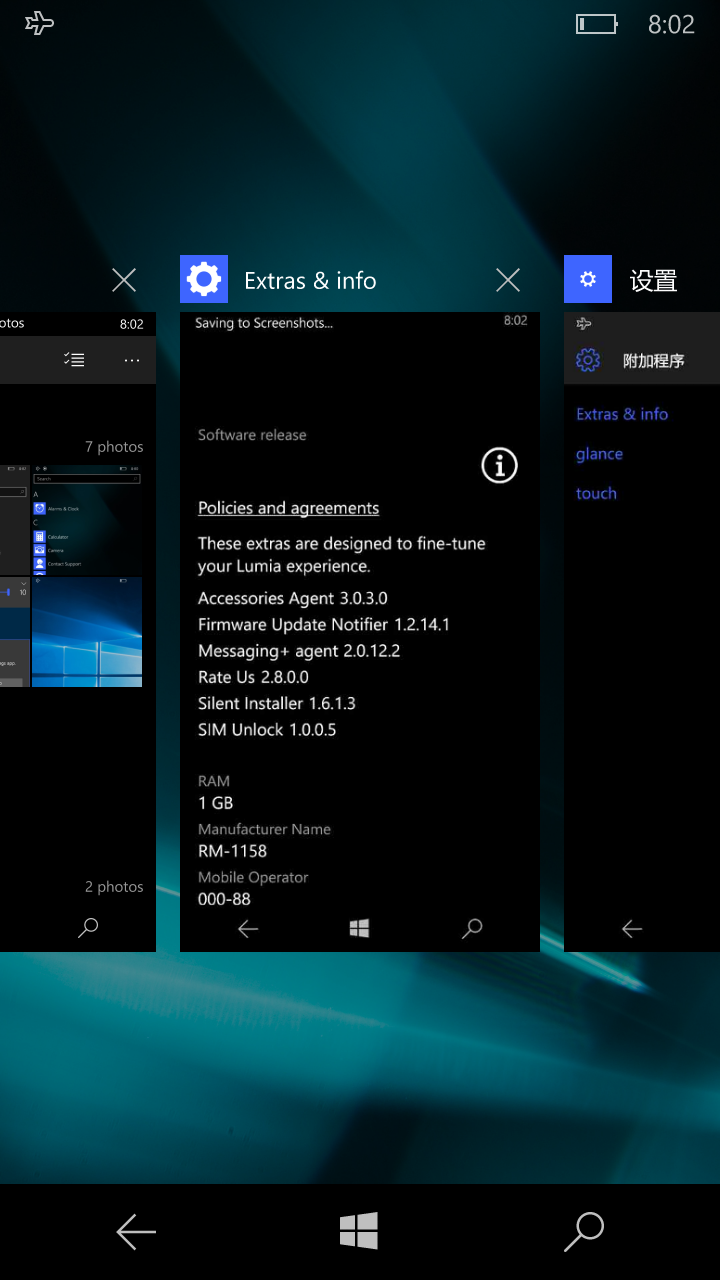Viewport: 720px width, 1280px height.
Task: Tap the 2 photos group label
Action: [x=114, y=887]
